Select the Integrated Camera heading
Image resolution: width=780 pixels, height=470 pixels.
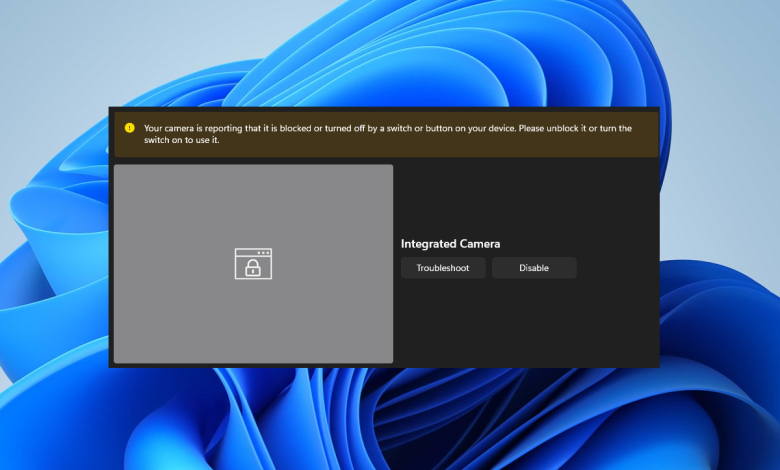coord(450,244)
